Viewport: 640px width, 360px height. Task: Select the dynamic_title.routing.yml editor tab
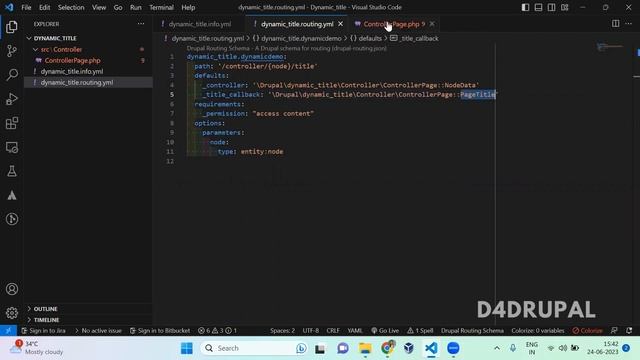click(297, 24)
